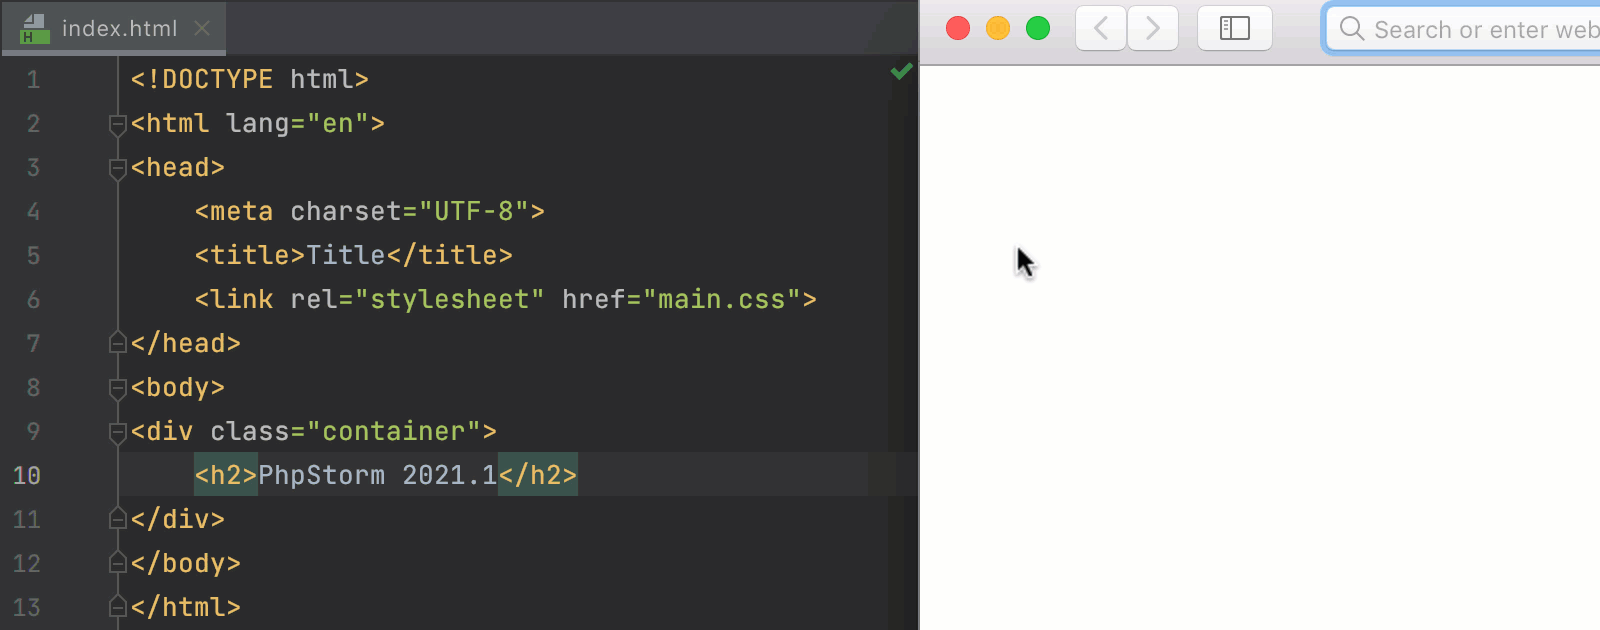The height and width of the screenshot is (630, 1600).
Task: Click fold marker at closing div on line 11
Action: [118, 519]
